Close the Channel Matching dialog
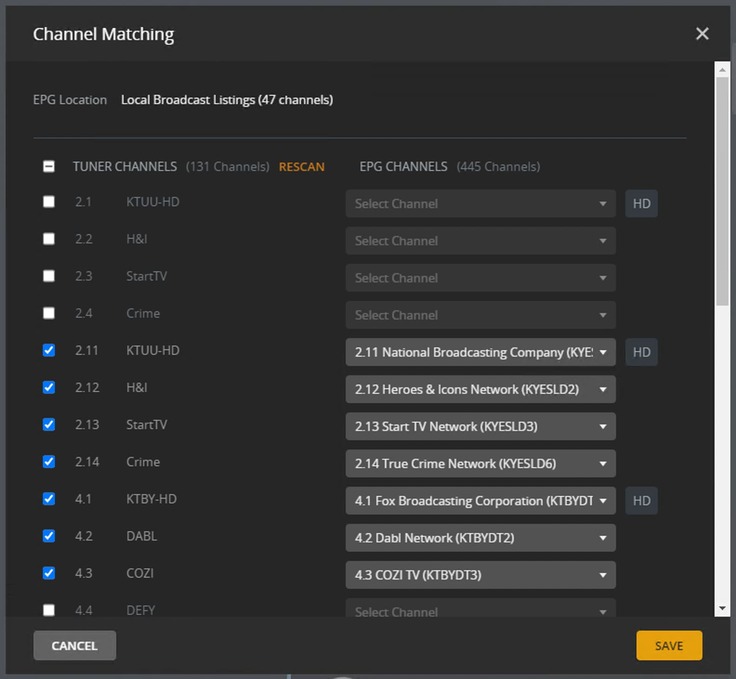Screen dimensions: 736x679 (x=702, y=34)
